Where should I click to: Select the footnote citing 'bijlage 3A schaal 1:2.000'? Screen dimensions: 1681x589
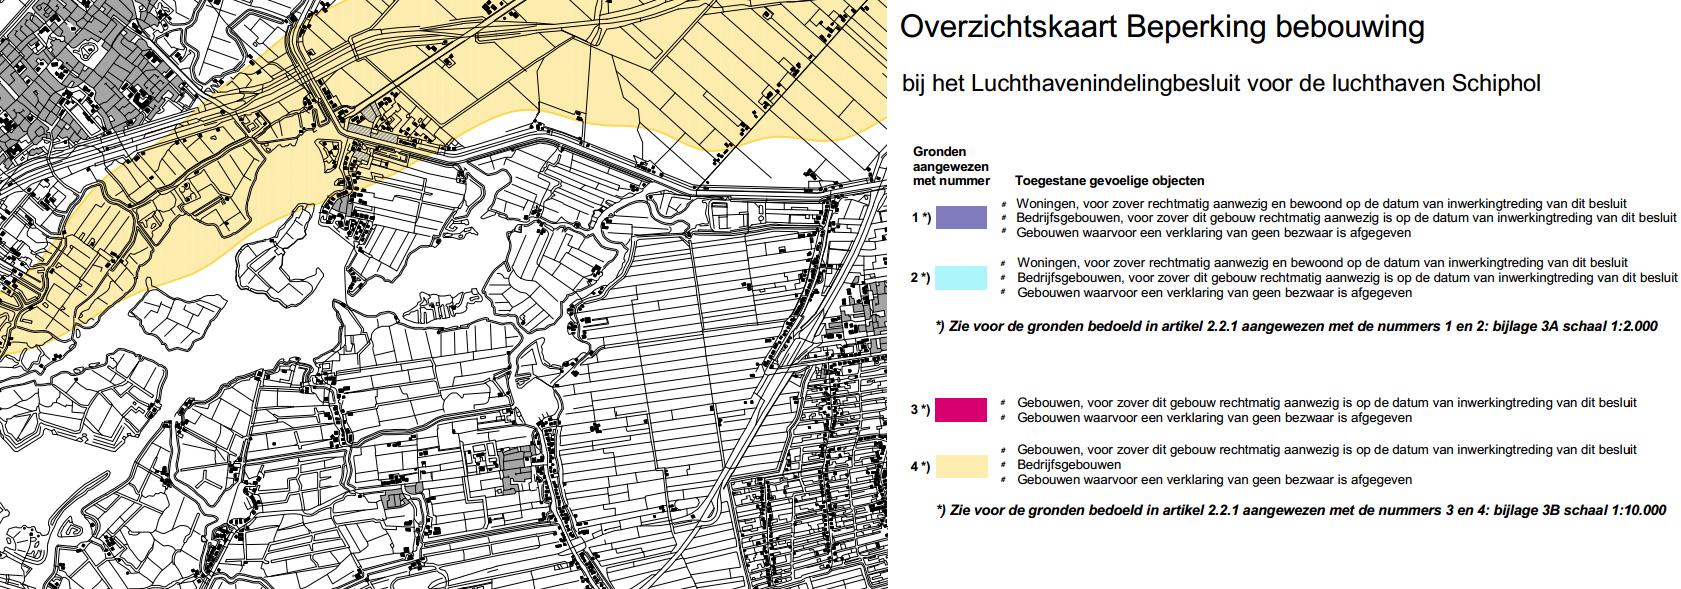[1298, 327]
